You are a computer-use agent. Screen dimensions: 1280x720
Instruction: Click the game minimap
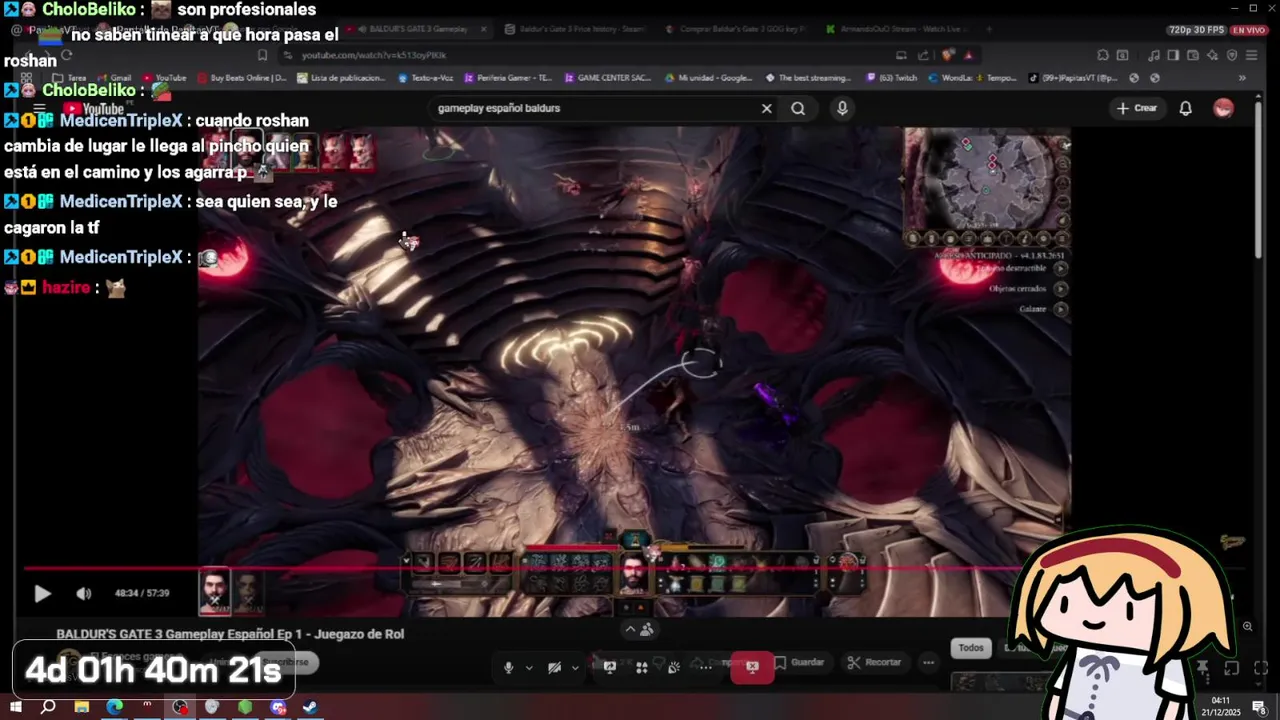click(x=987, y=182)
